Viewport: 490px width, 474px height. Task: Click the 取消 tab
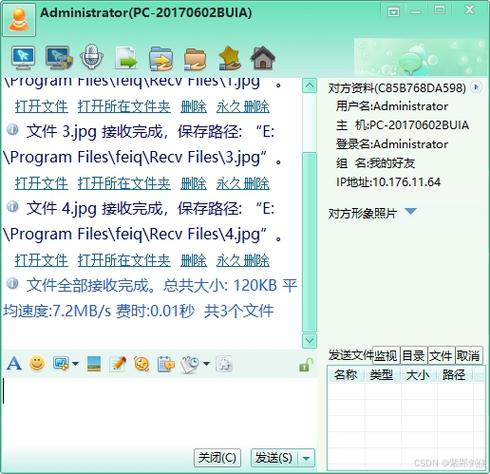coord(468,356)
